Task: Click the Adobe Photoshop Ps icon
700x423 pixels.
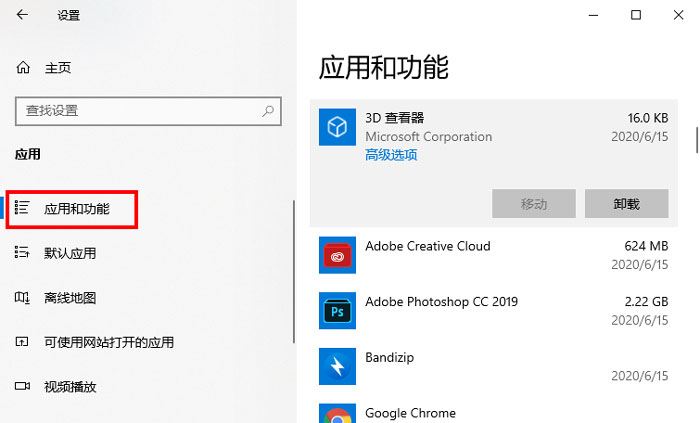Action: coord(337,311)
